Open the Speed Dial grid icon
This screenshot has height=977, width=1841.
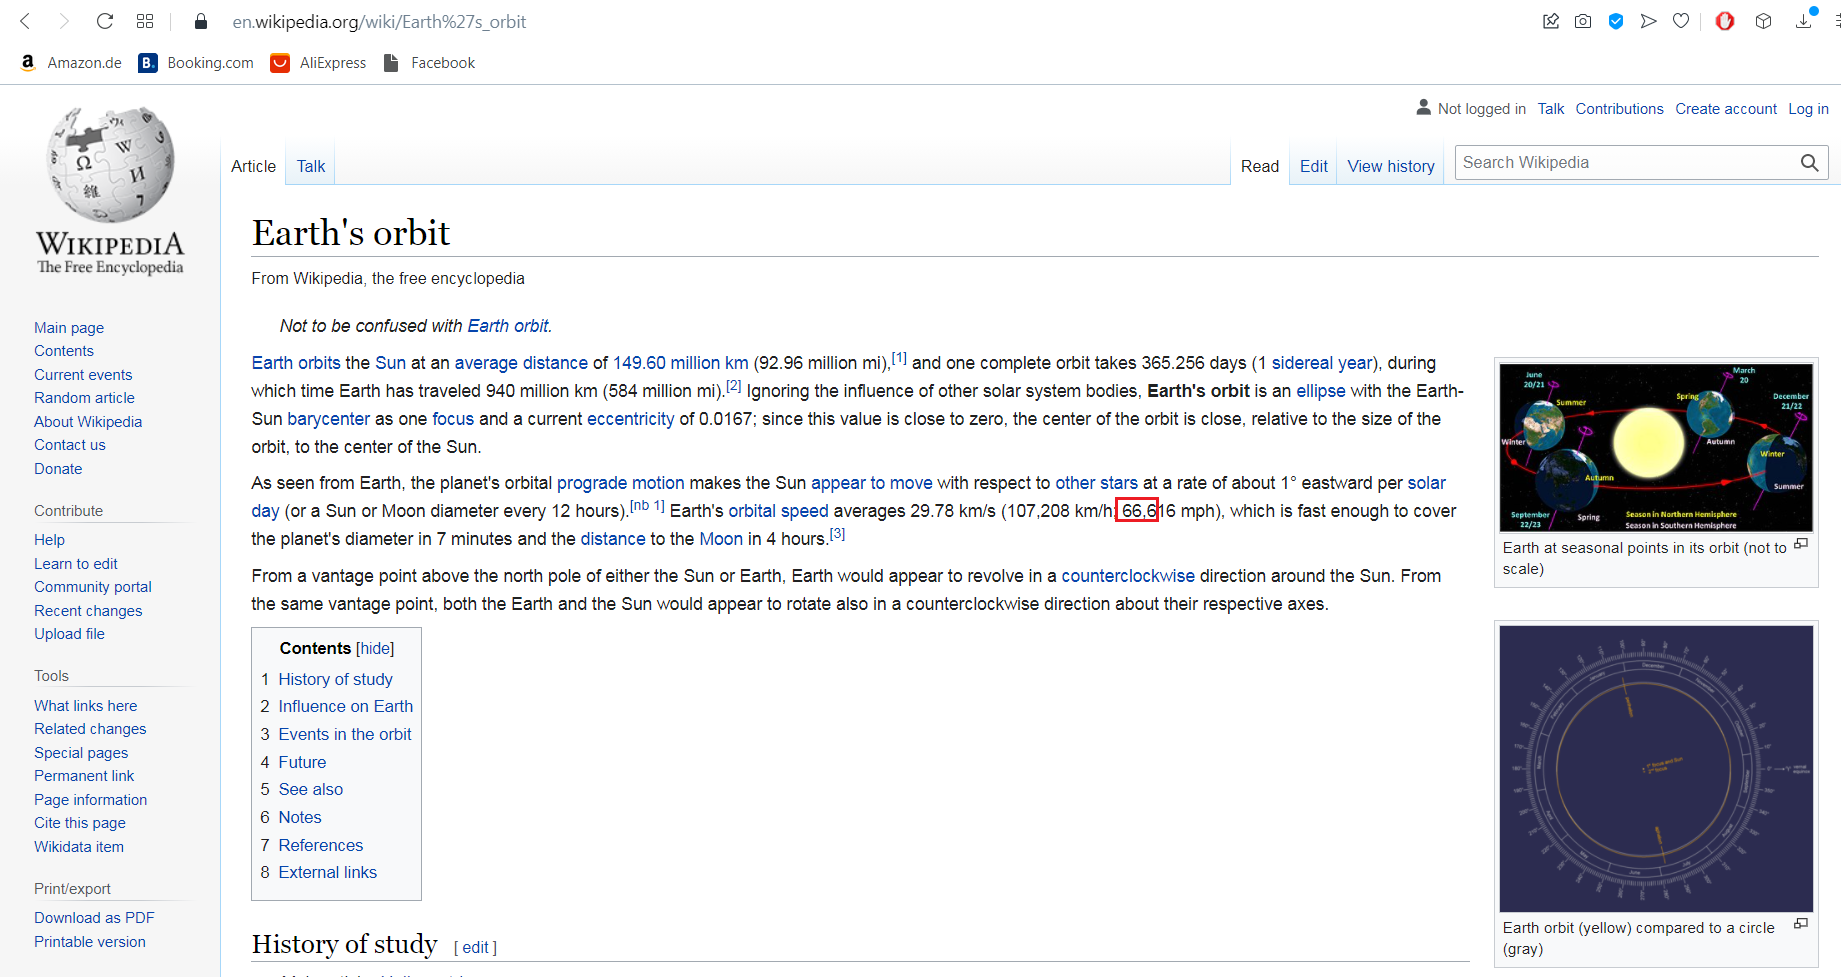coord(145,21)
